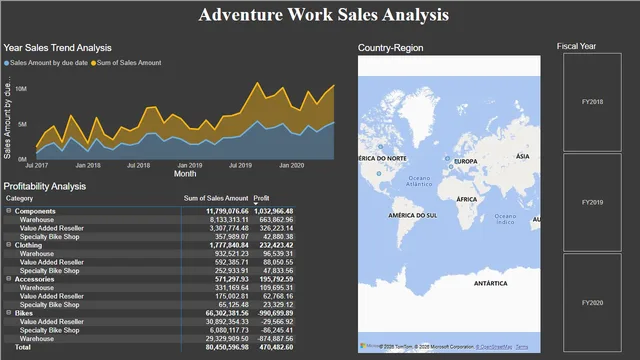Select the FY2020 fiscal year slicer
The height and width of the screenshot is (360, 640).
click(592, 303)
